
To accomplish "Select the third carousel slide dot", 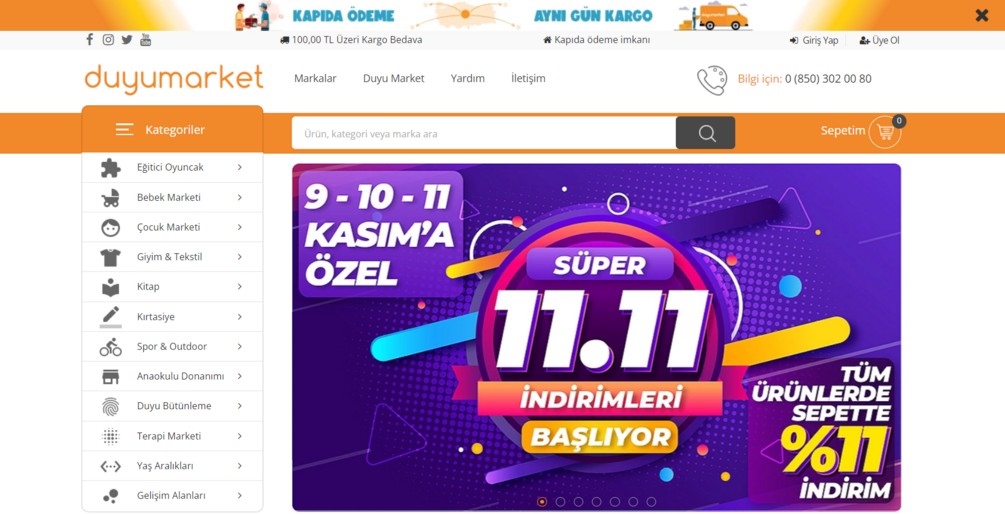I will 579,502.
